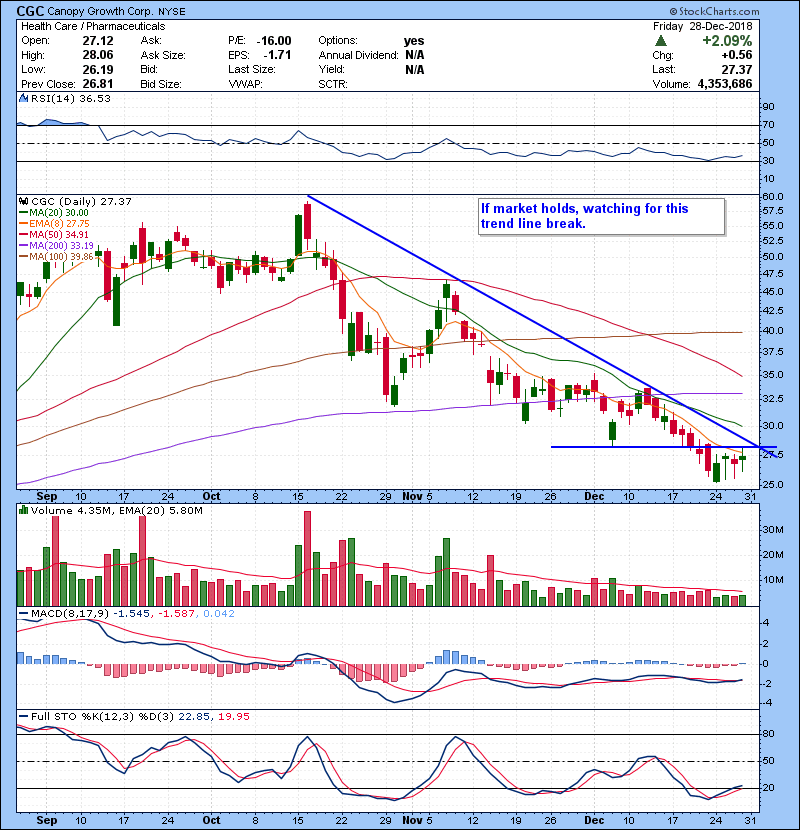Click the Volume 4,353,686 value

(x=725, y=84)
